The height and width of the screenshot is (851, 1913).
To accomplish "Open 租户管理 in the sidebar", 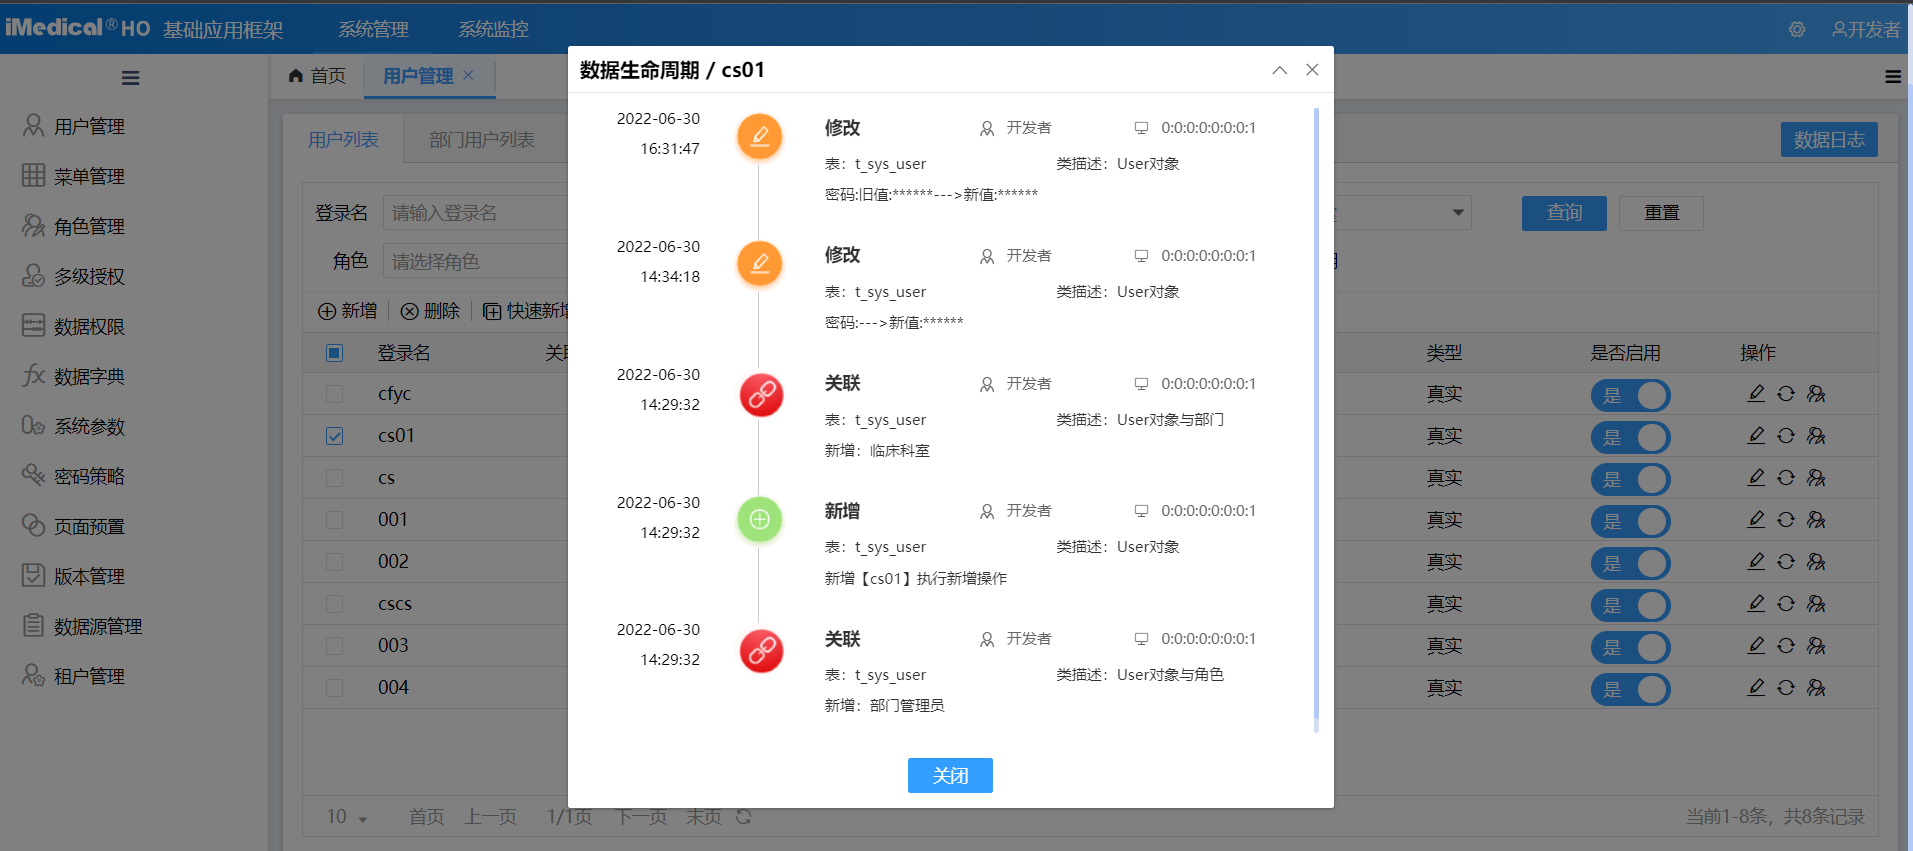I will [x=74, y=676].
